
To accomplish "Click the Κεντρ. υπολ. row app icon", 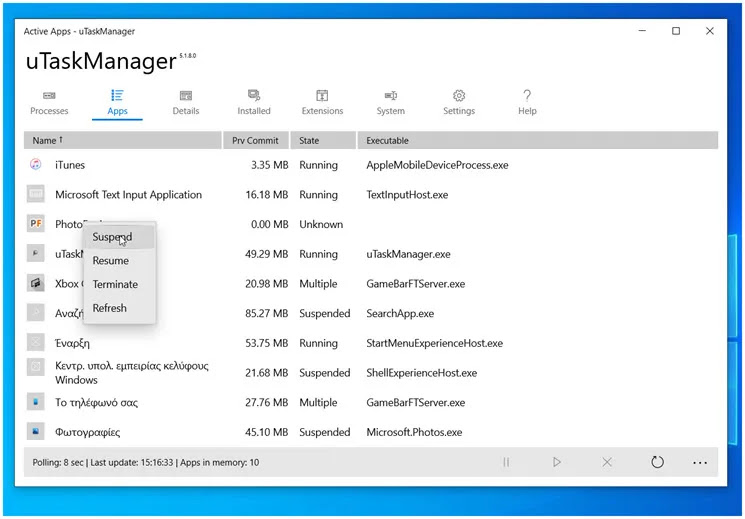I will click(36, 366).
